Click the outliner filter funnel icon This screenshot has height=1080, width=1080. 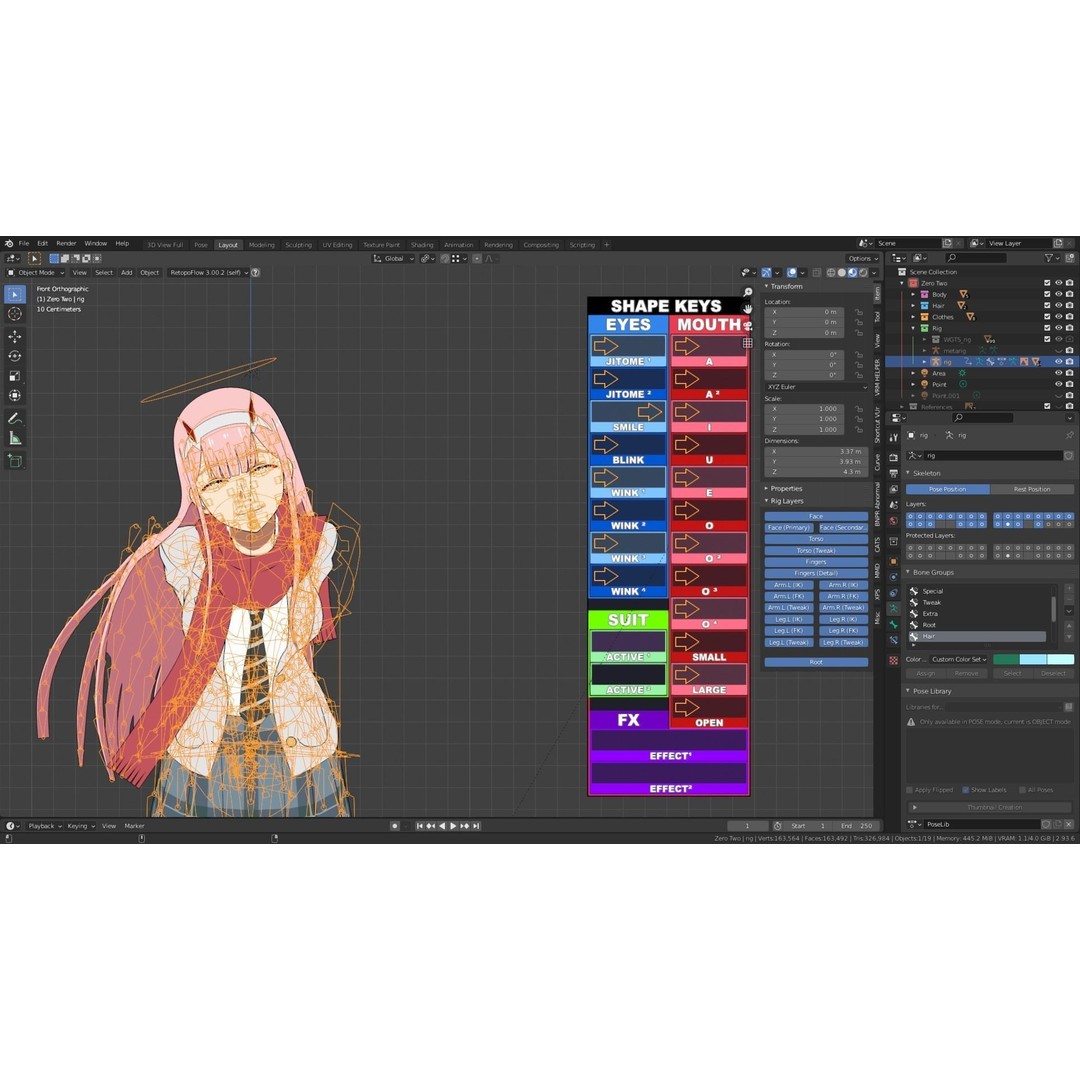tap(1049, 258)
